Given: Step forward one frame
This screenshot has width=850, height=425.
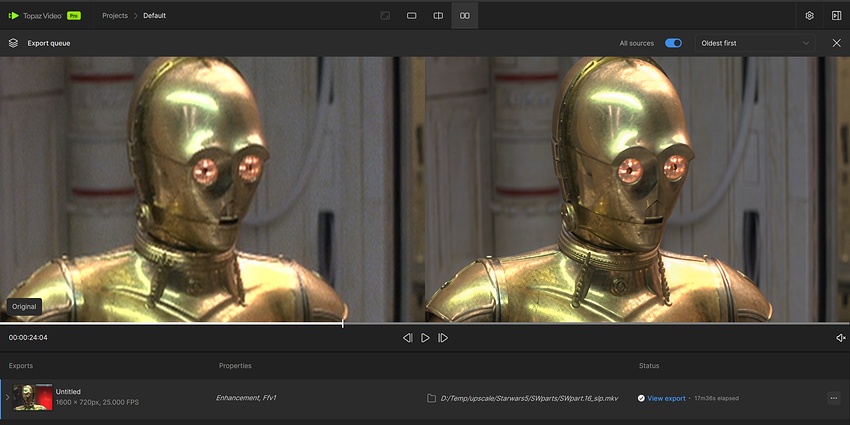Looking at the screenshot, I should coord(443,338).
